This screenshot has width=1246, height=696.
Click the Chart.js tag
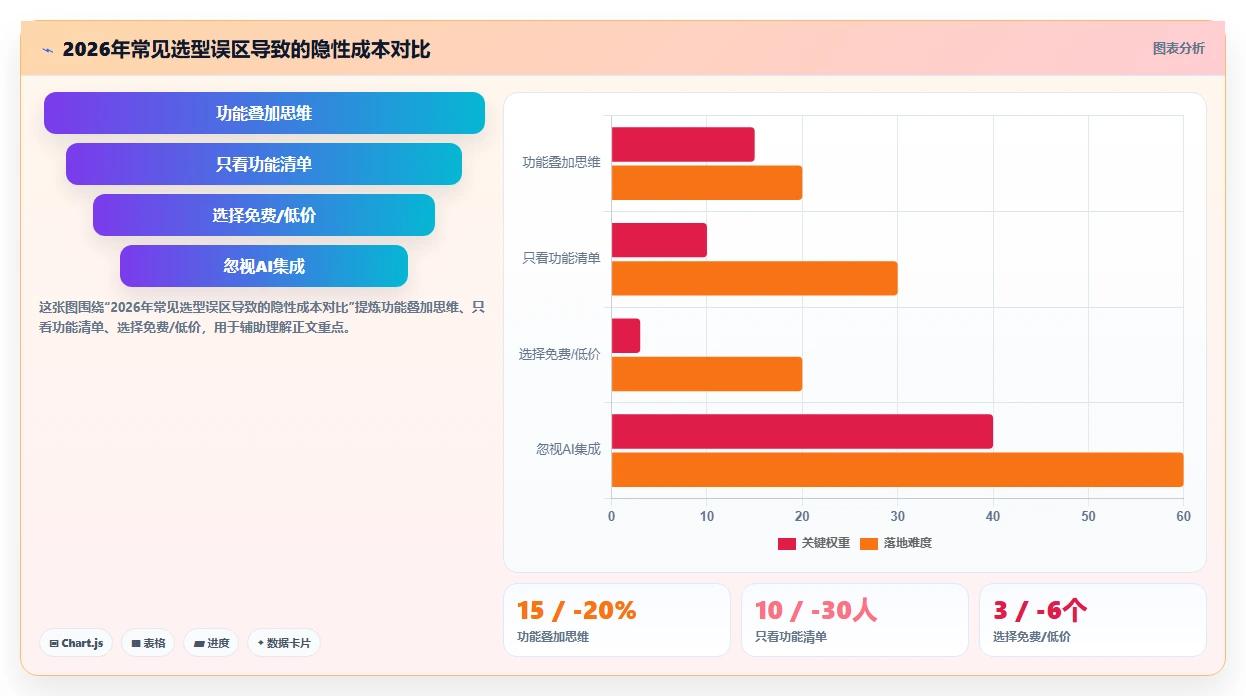pyautogui.click(x=76, y=643)
